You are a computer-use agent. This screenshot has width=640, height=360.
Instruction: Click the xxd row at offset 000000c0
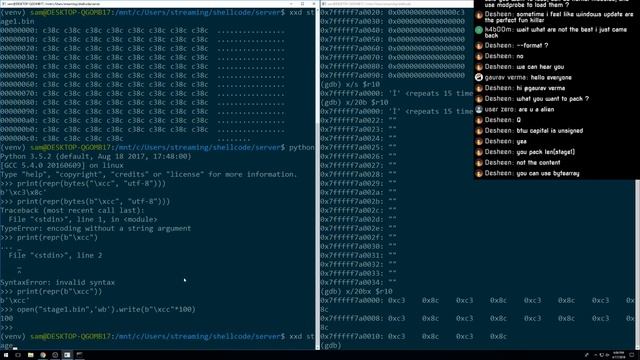point(125,138)
